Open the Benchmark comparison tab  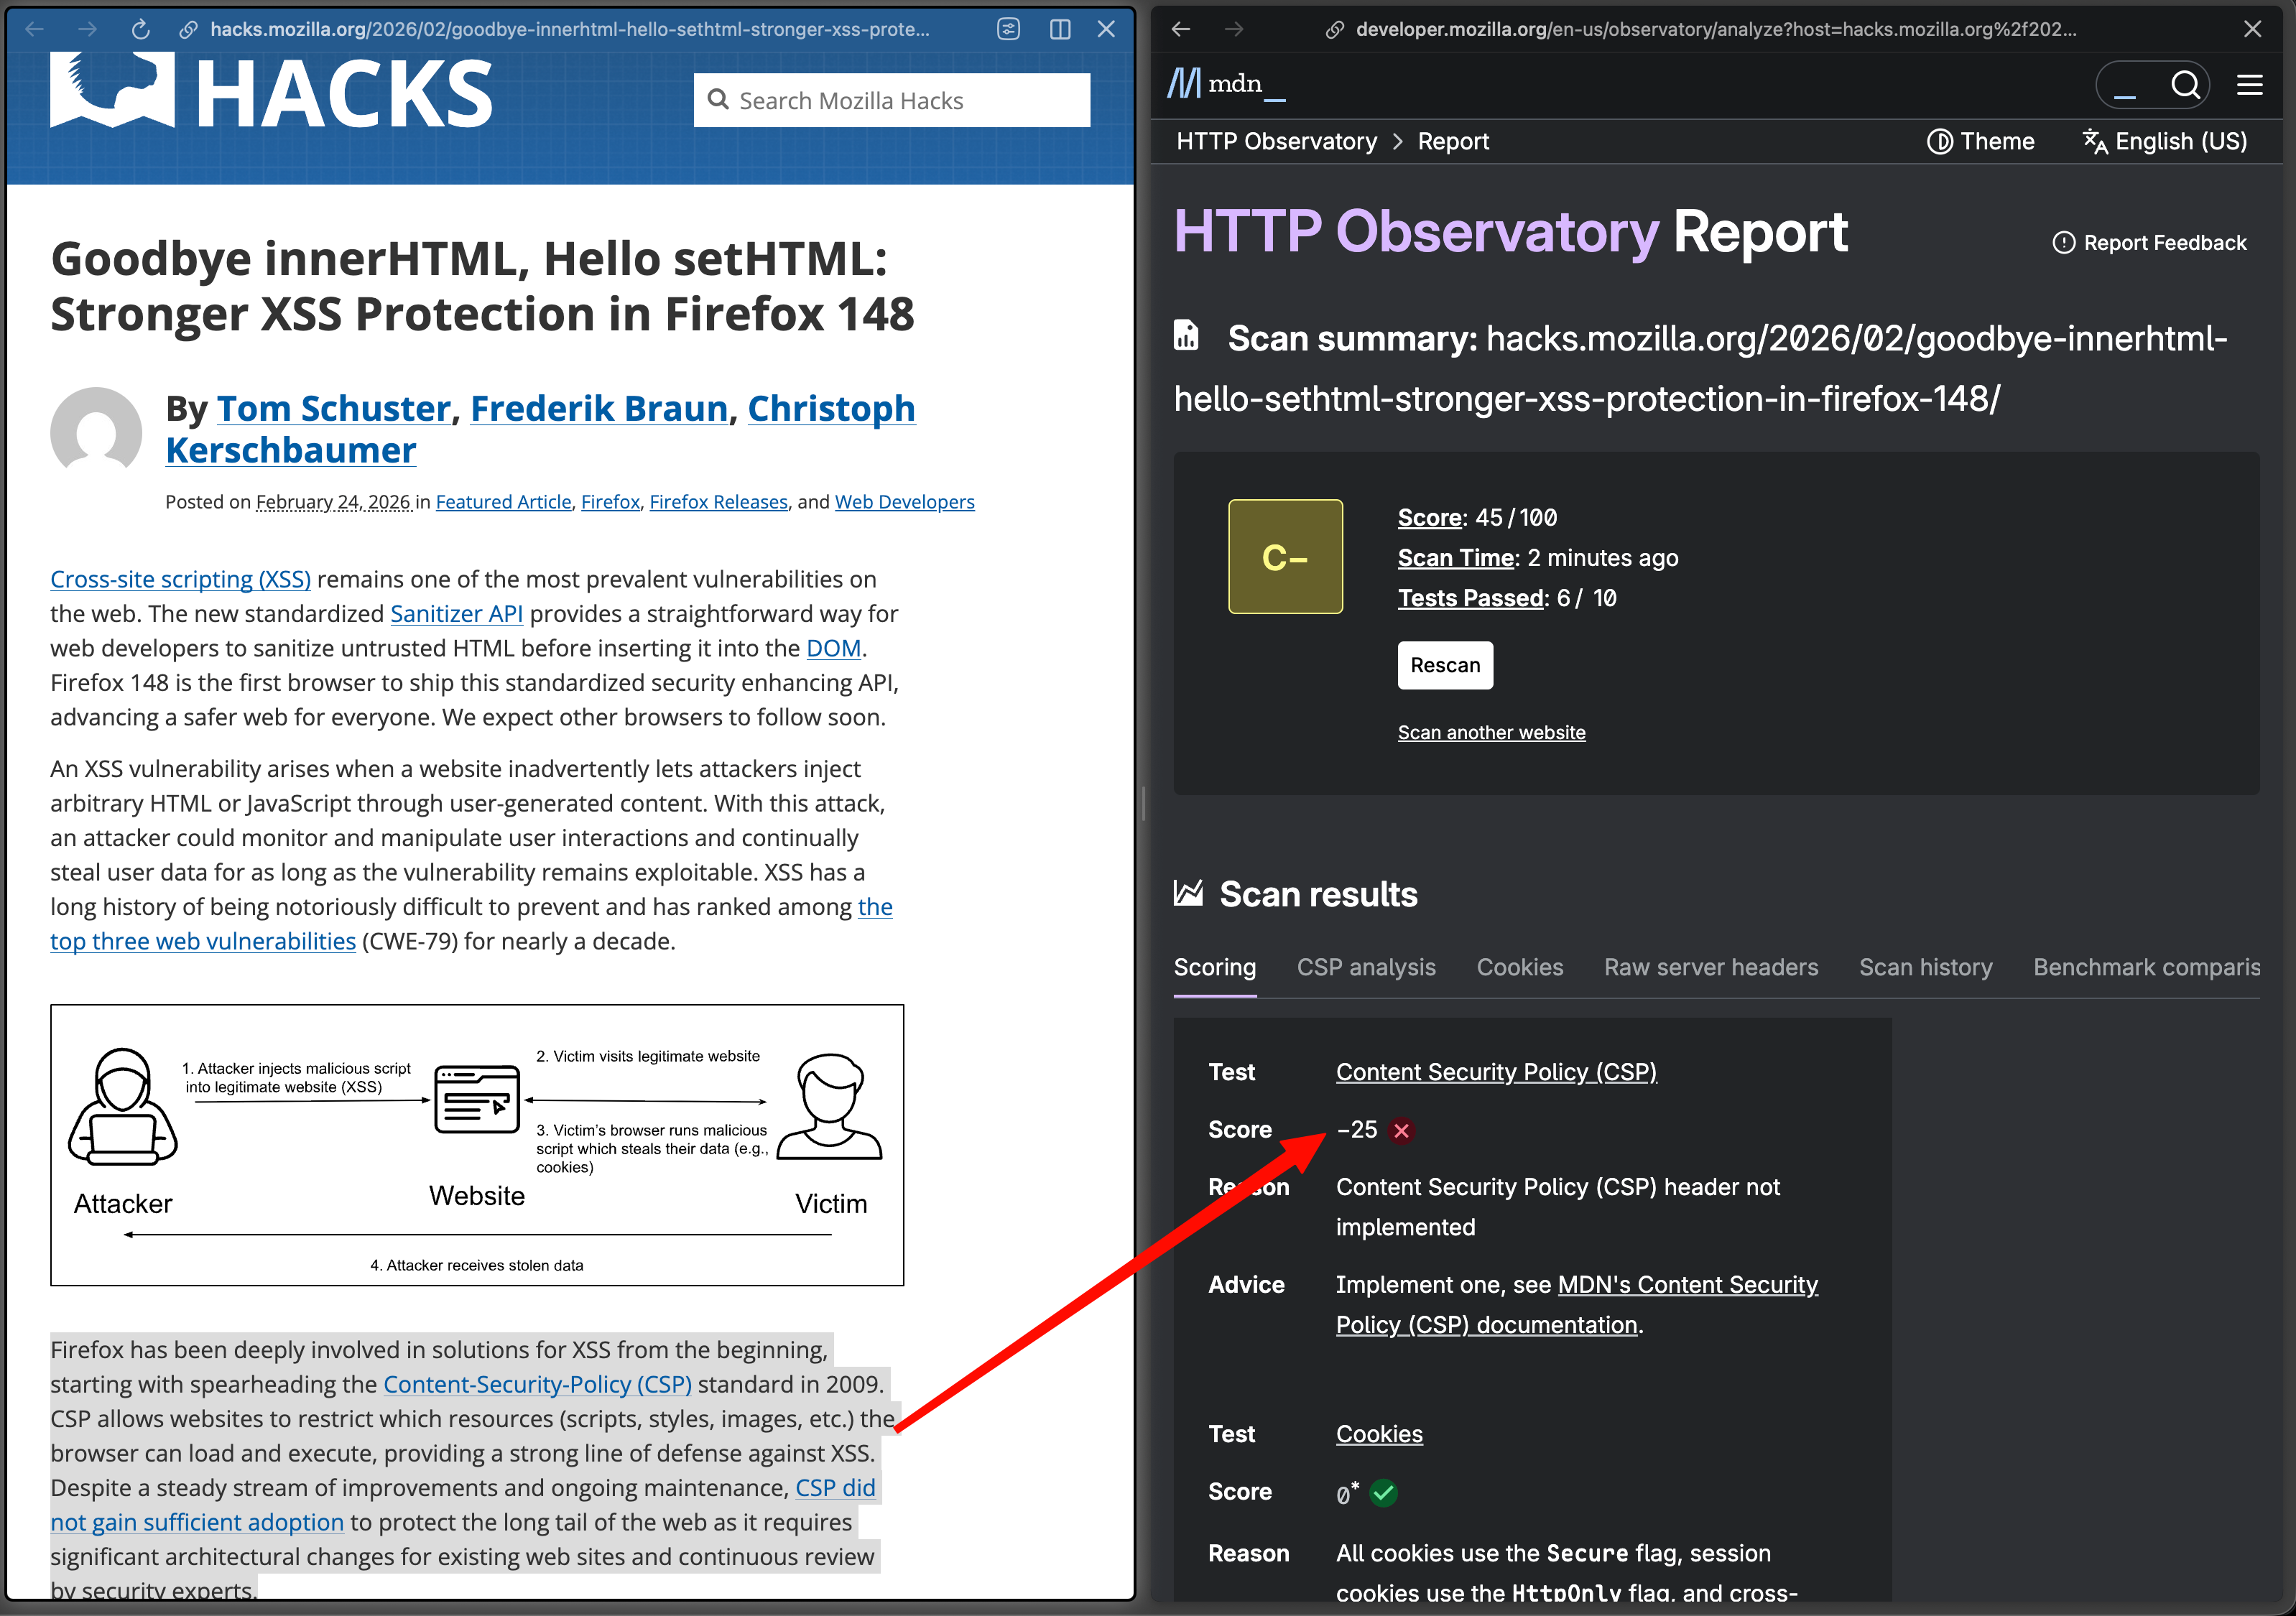coord(2146,967)
